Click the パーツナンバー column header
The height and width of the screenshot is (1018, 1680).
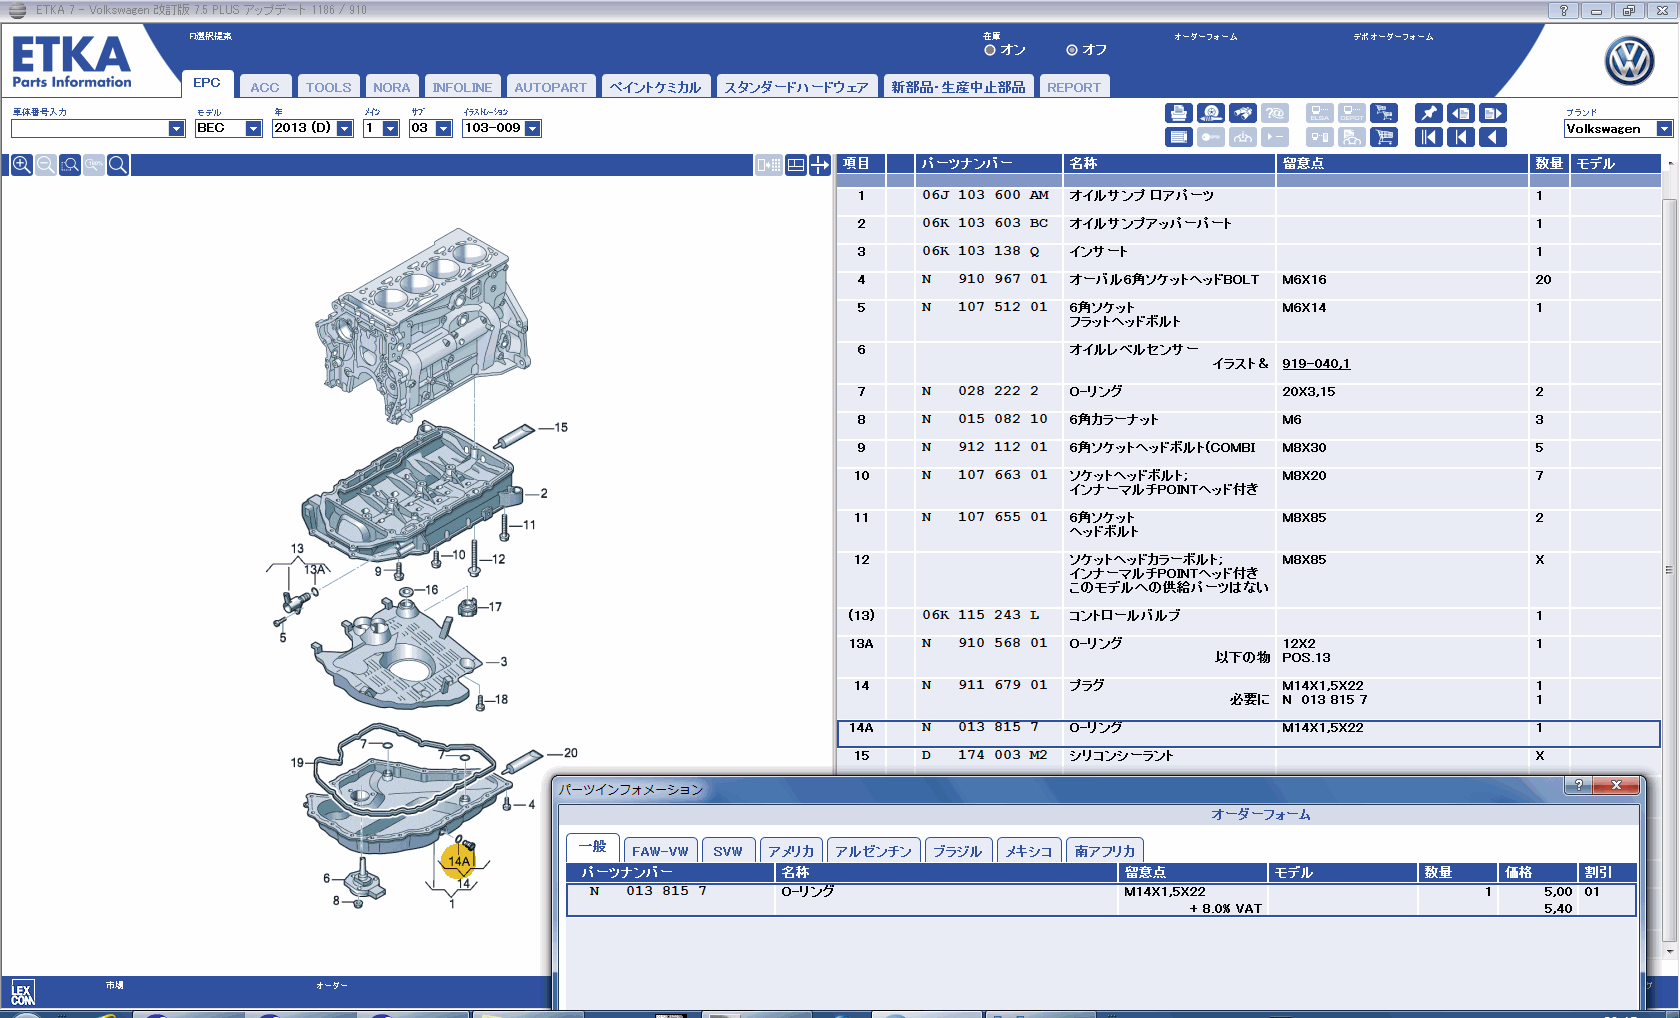(988, 164)
